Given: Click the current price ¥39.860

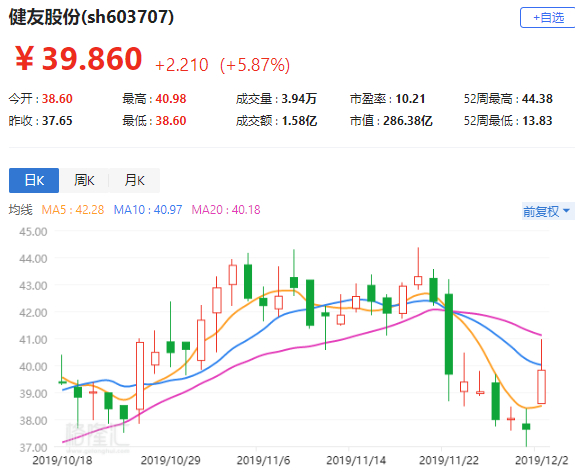Looking at the screenshot, I should [79, 59].
